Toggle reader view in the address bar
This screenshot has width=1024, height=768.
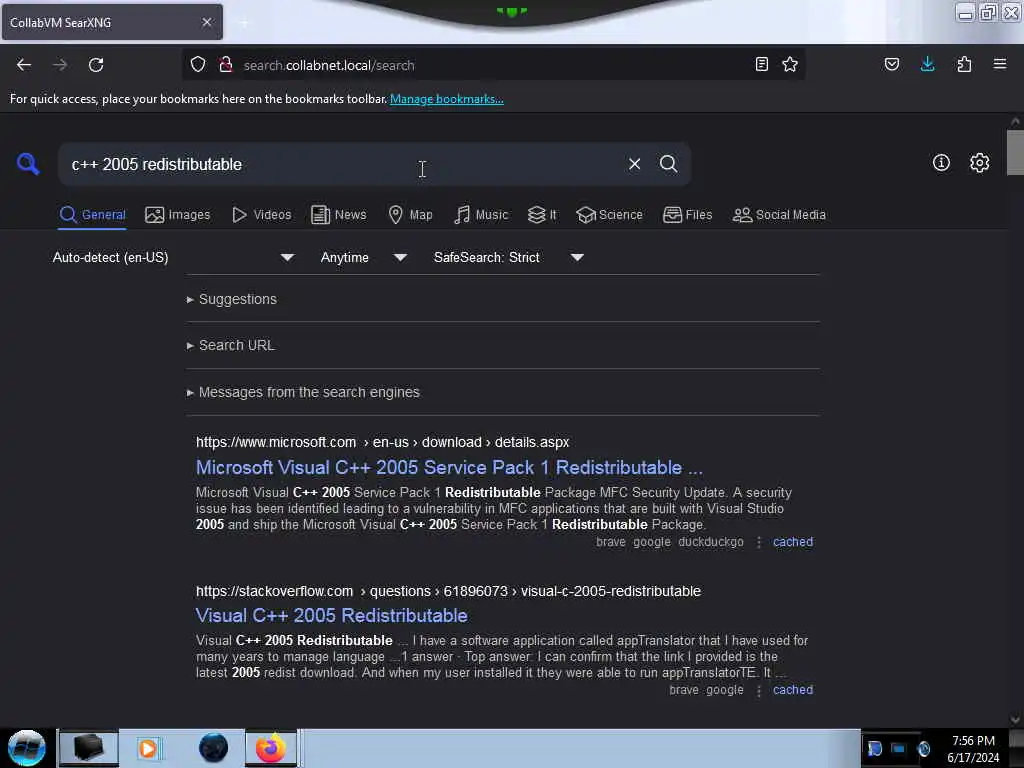click(x=761, y=64)
